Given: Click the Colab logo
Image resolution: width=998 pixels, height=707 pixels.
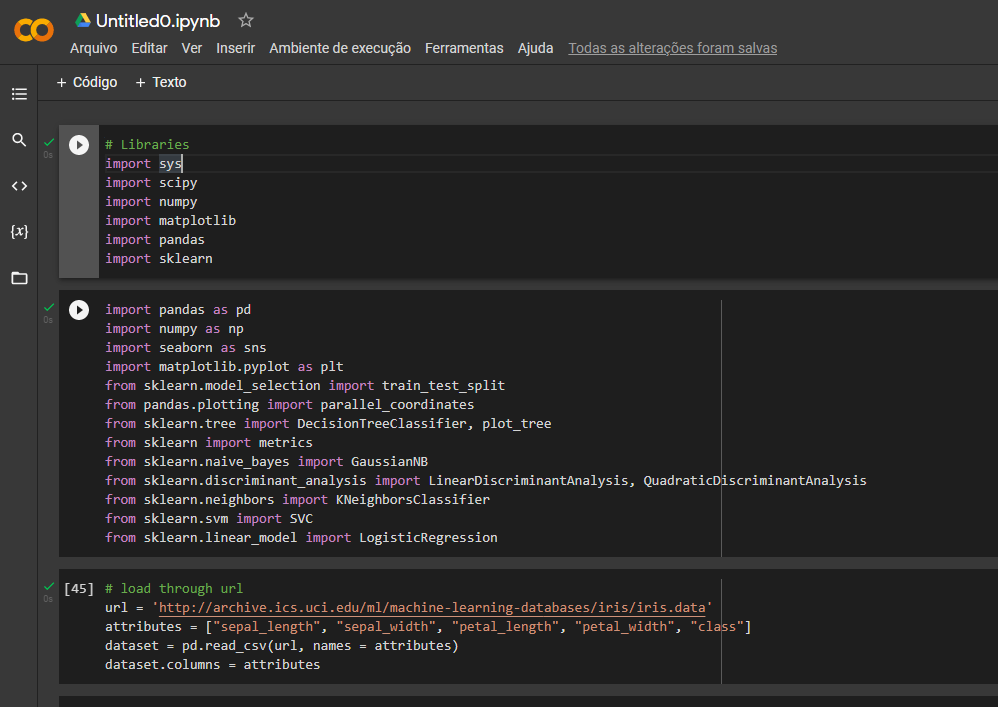Looking at the screenshot, I should click(x=34, y=30).
